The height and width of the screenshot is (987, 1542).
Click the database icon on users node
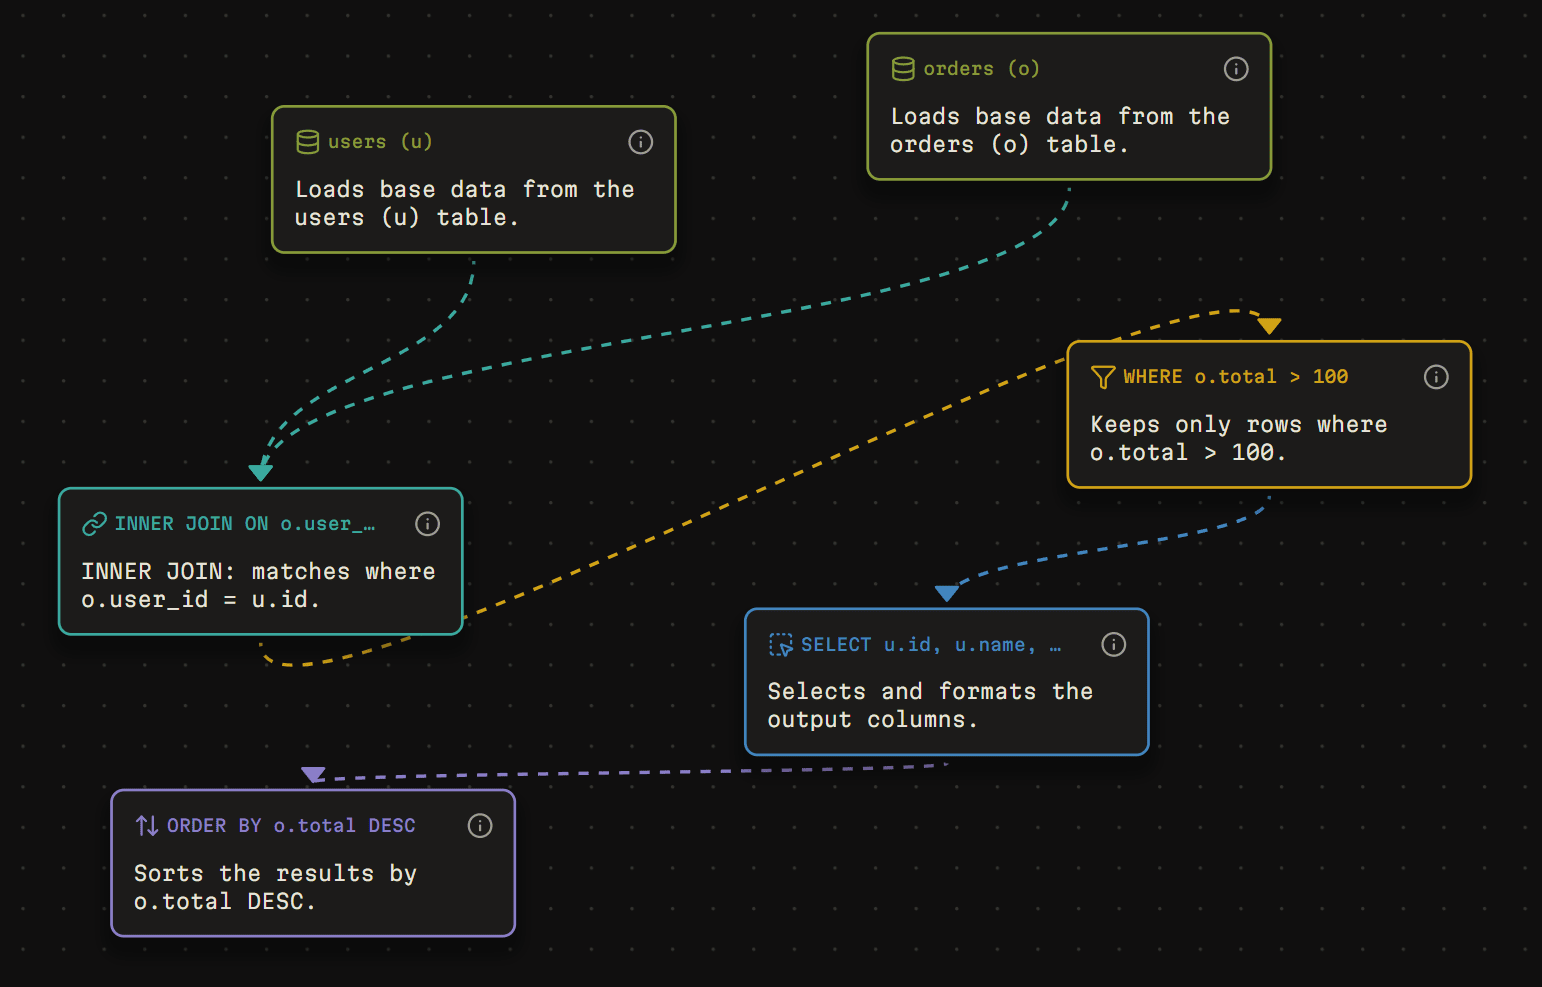point(308,142)
